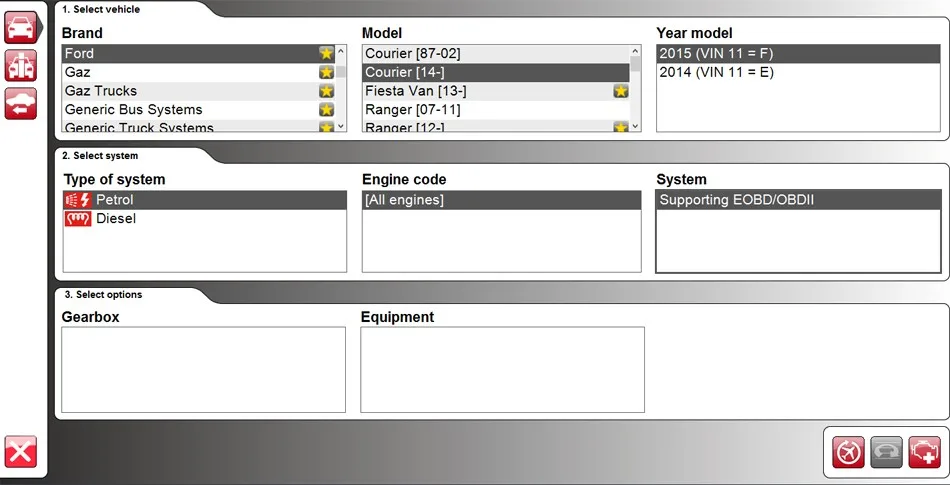Toggle favorite star for Ford brand
Screen dimensions: 950x485
(327, 53)
